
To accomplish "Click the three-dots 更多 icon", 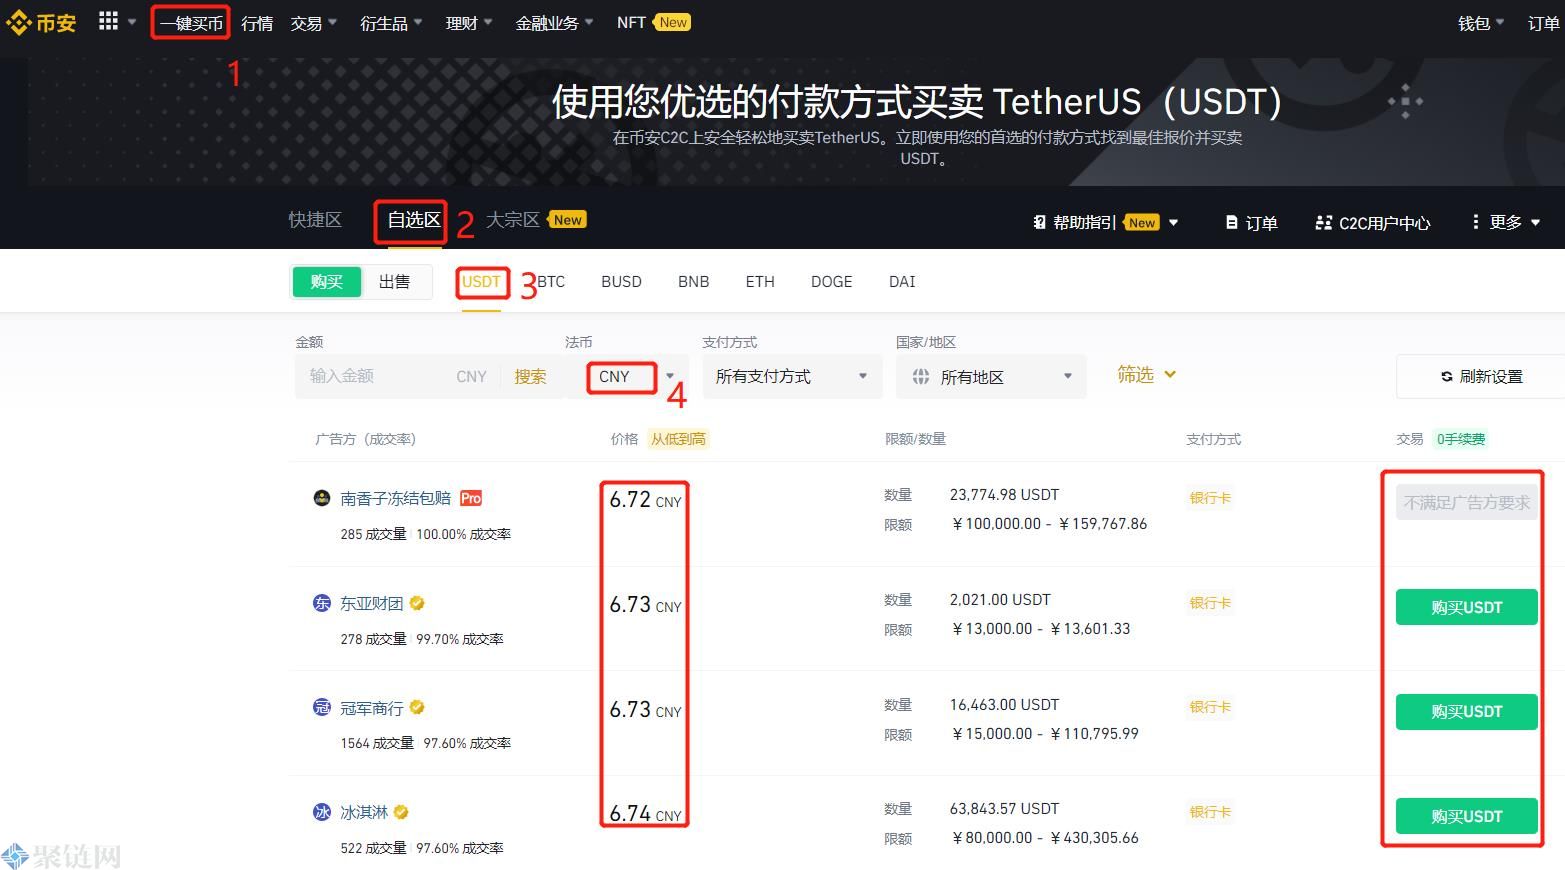I will (x=1475, y=222).
